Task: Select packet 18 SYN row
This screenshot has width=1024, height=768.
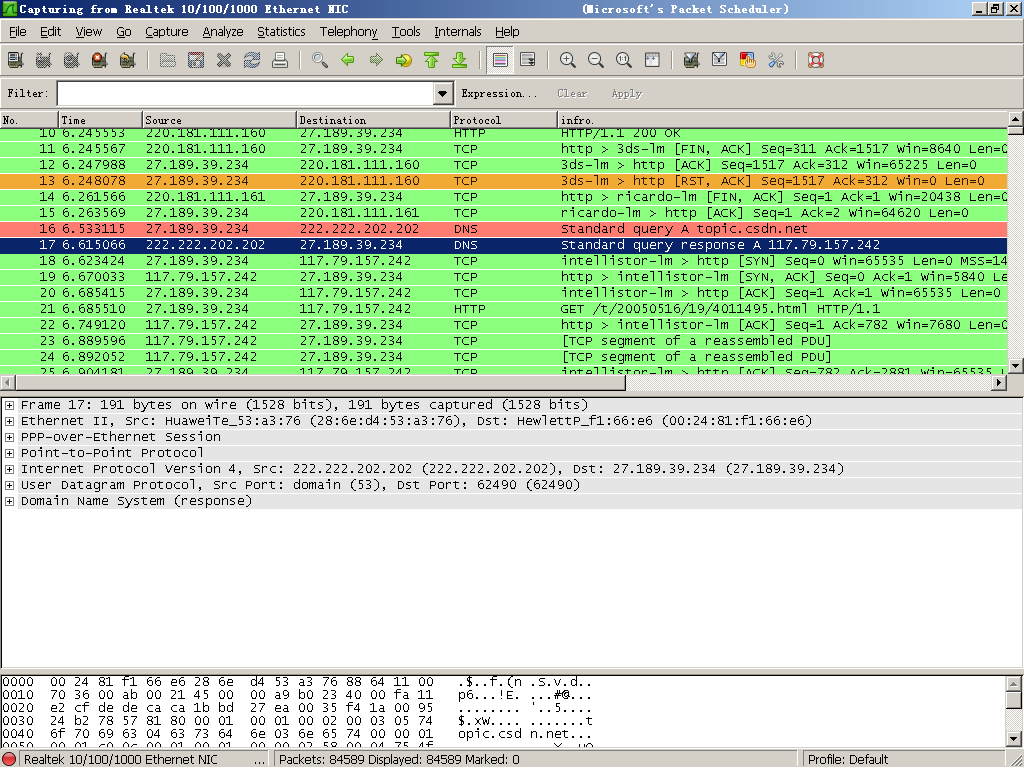Action: 504,261
